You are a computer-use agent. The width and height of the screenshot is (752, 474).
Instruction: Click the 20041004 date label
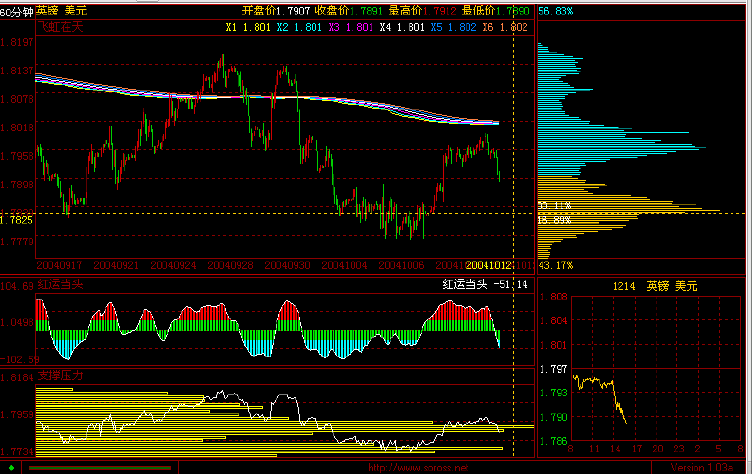click(344, 265)
